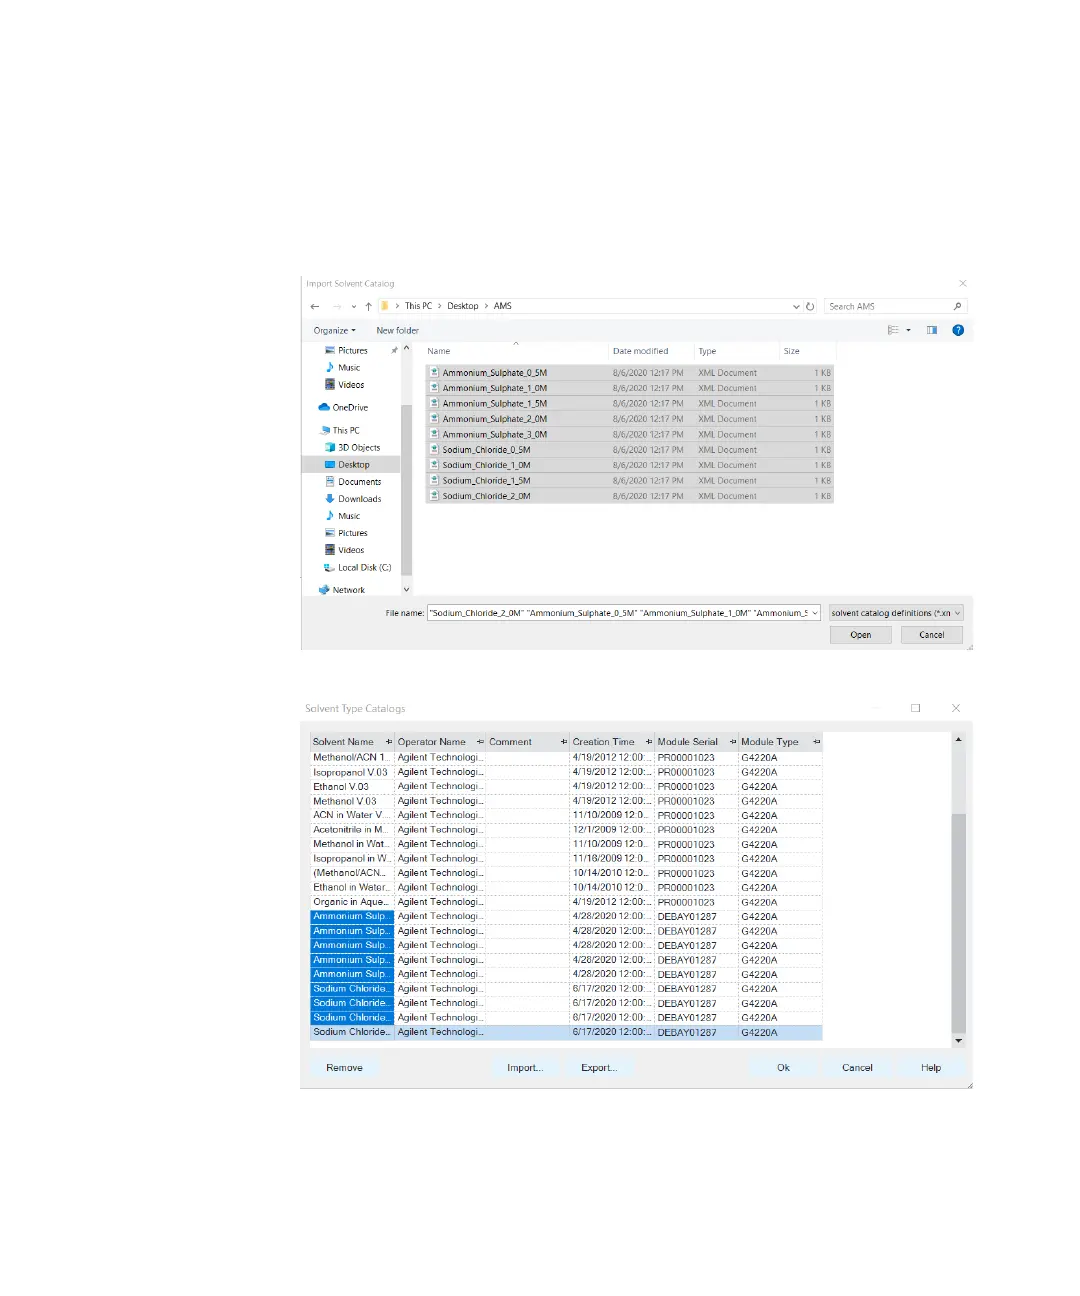Open 3D Objects folder
1080x1296 pixels.
point(352,447)
